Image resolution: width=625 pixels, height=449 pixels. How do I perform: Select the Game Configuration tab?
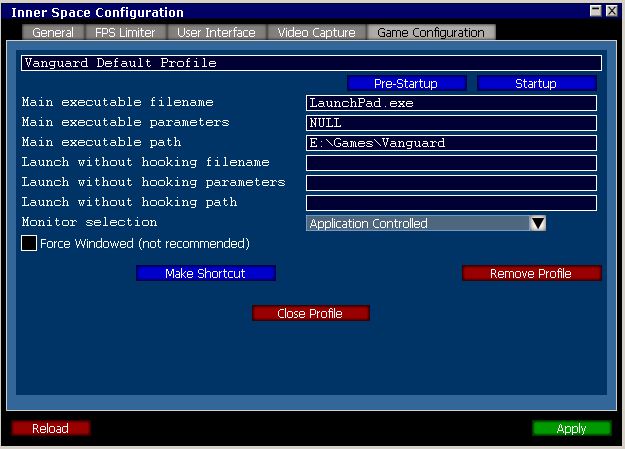tap(431, 32)
